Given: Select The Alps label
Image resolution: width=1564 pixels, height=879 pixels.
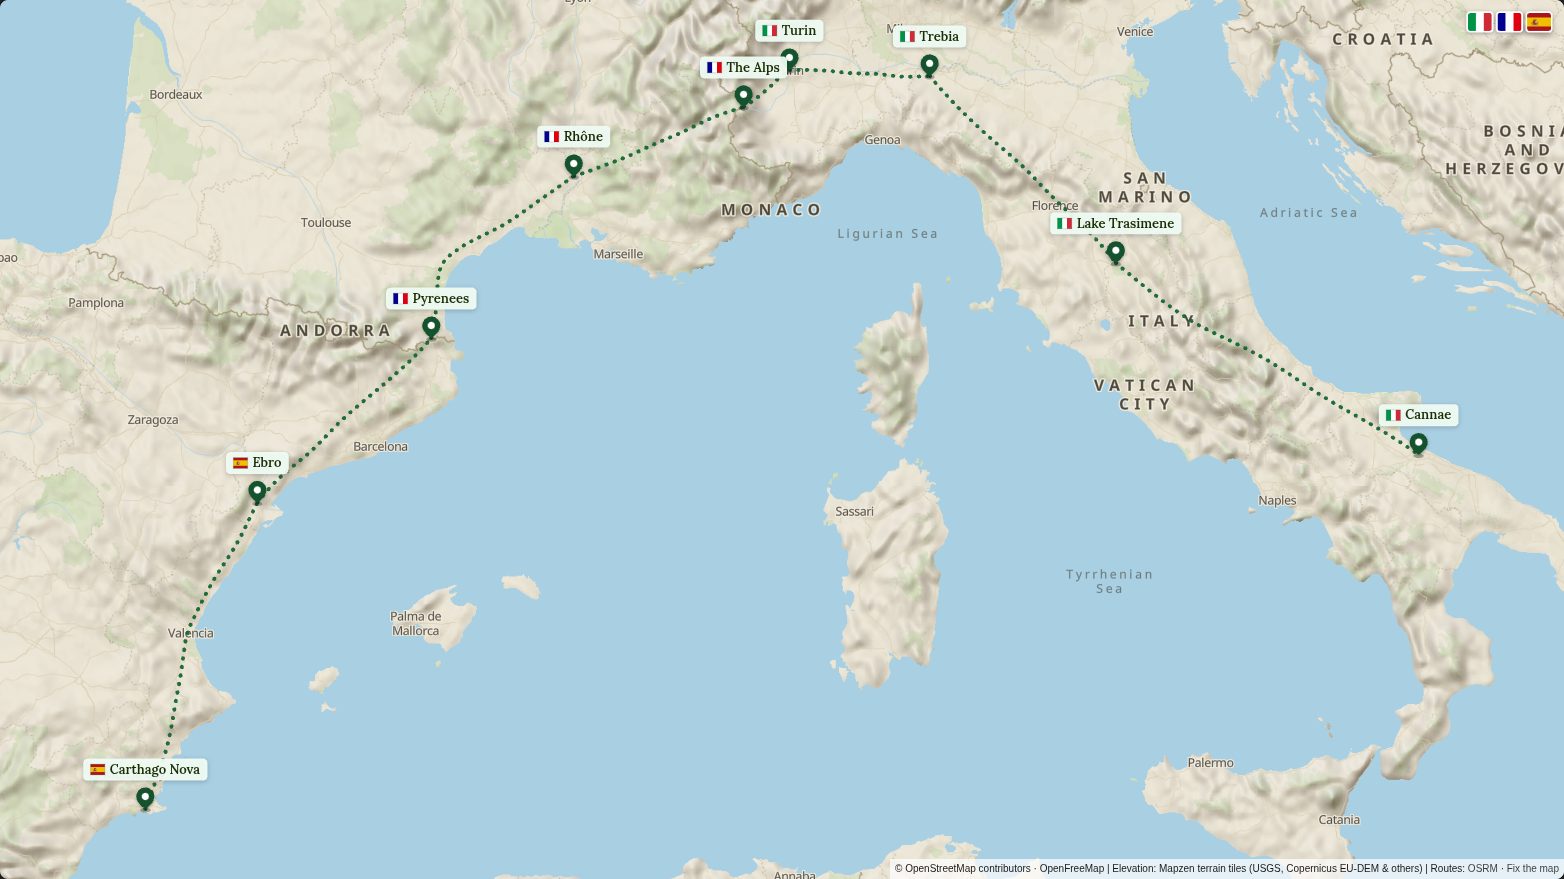Looking at the screenshot, I should pyautogui.click(x=743, y=67).
